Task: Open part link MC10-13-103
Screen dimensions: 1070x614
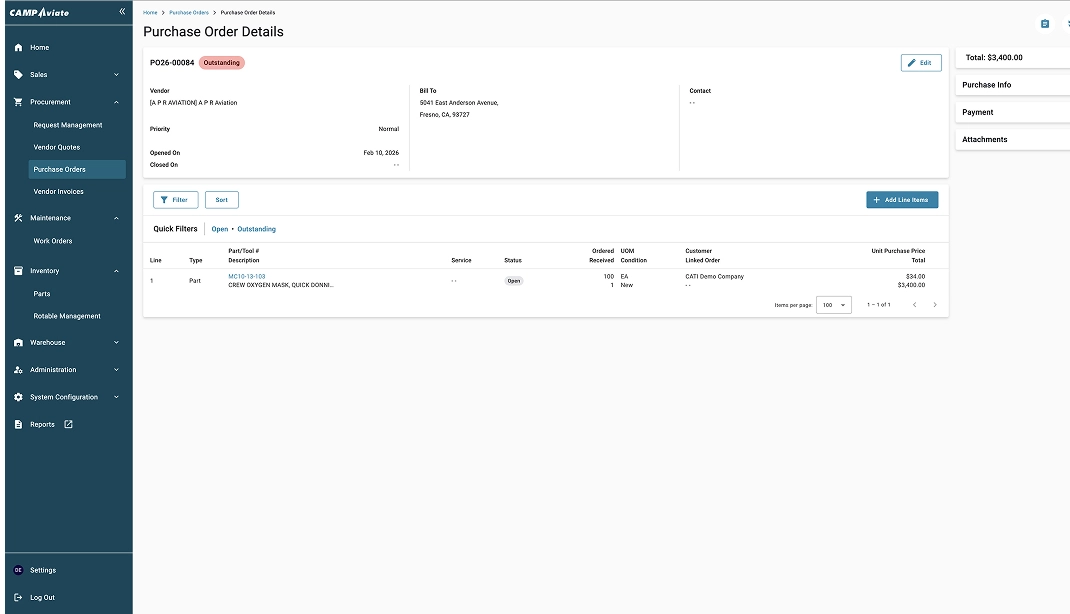Action: [246, 276]
